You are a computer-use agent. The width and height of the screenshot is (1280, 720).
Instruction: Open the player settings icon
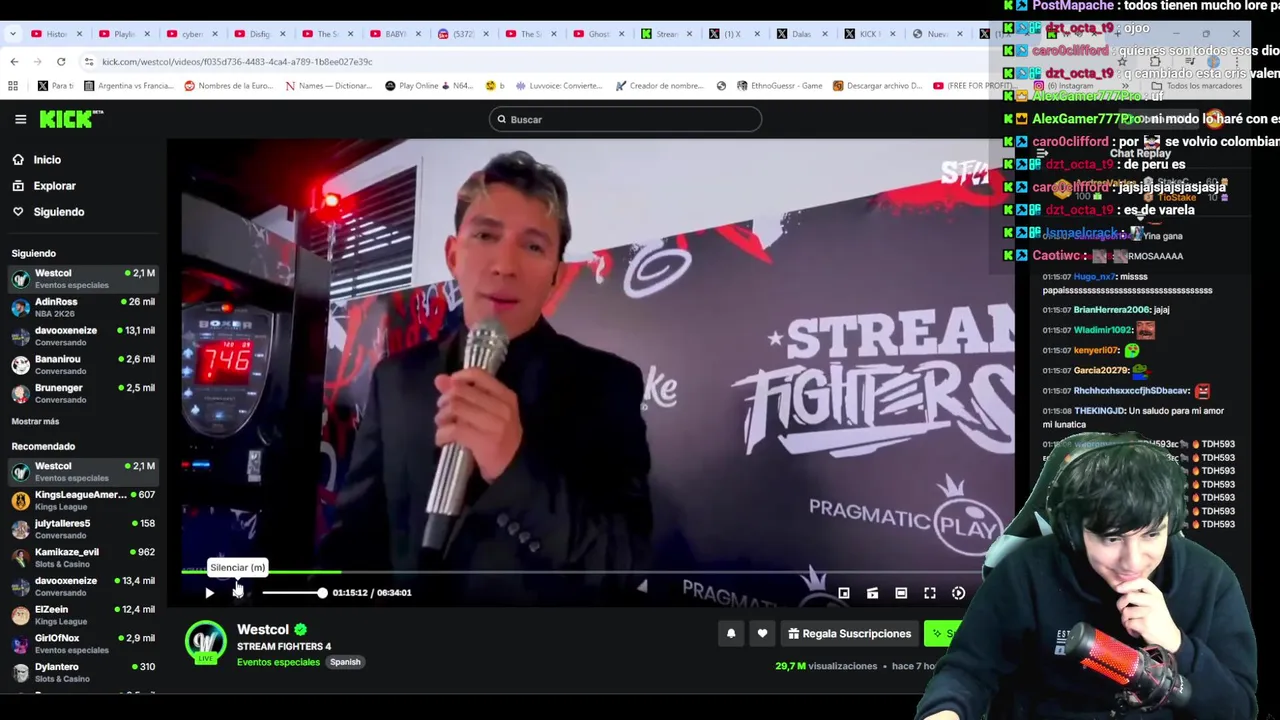click(958, 593)
